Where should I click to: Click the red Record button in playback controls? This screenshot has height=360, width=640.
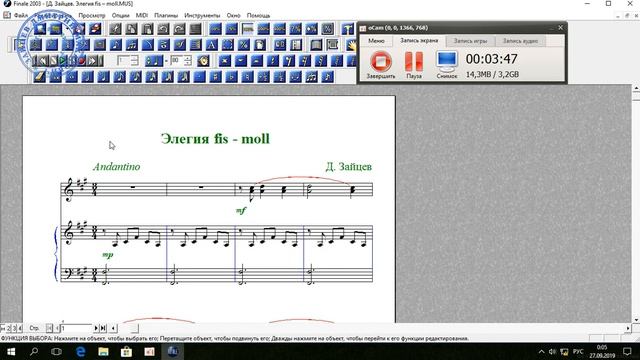[x=82, y=61]
